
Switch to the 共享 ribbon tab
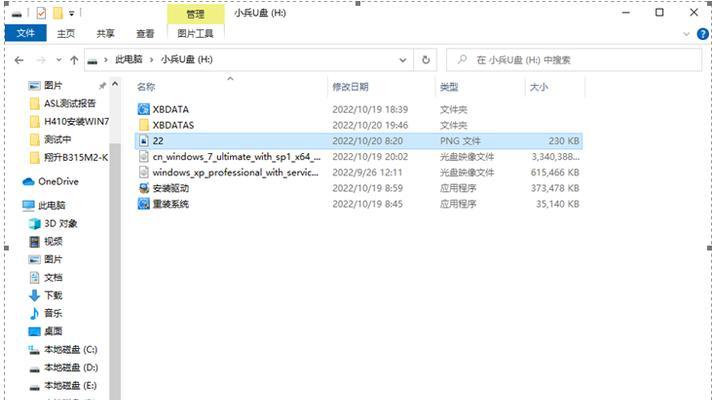[x=105, y=33]
